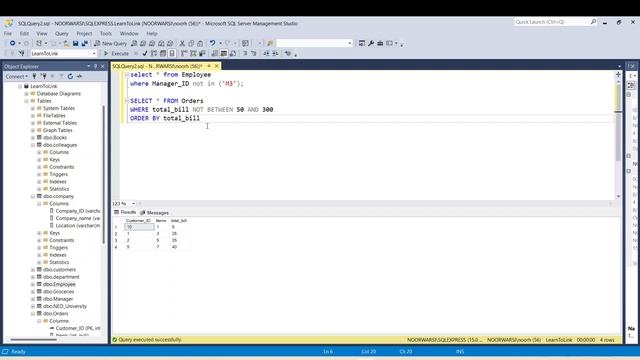The width and height of the screenshot is (640, 360).
Task: Click the Parse query checkmark icon
Action: coord(144,53)
